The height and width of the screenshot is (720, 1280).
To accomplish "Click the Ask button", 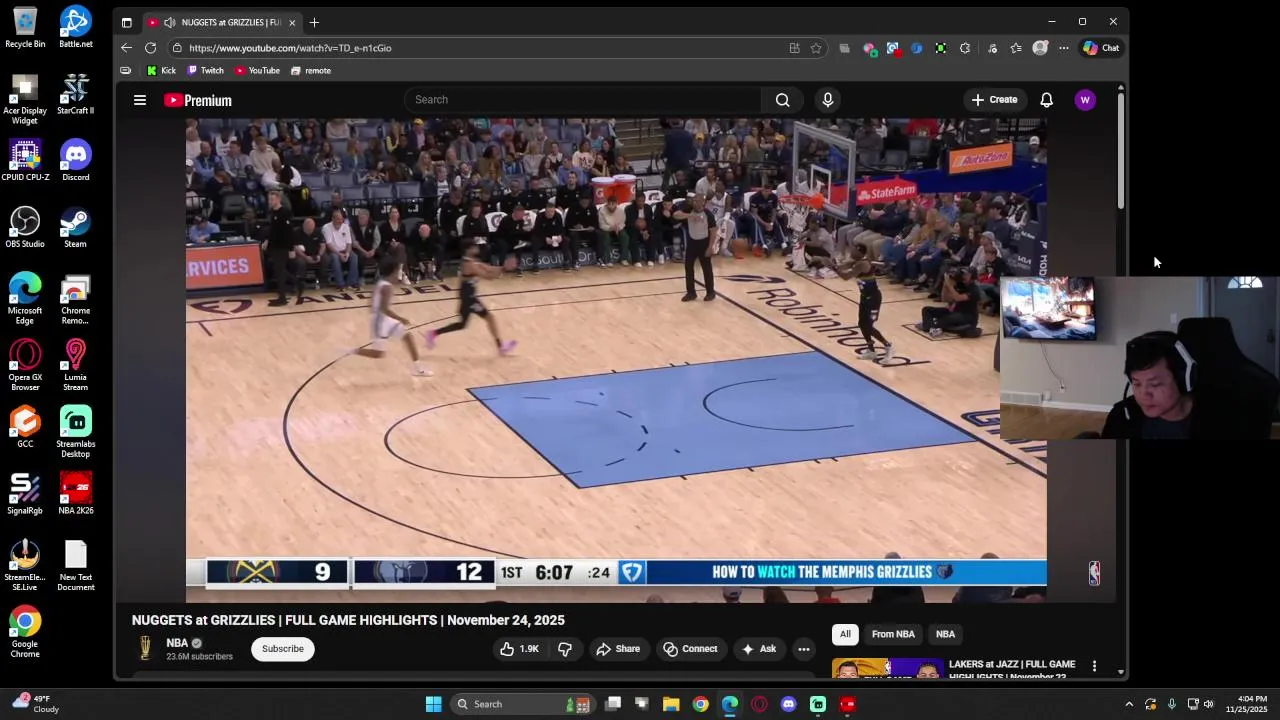I will 758,649.
